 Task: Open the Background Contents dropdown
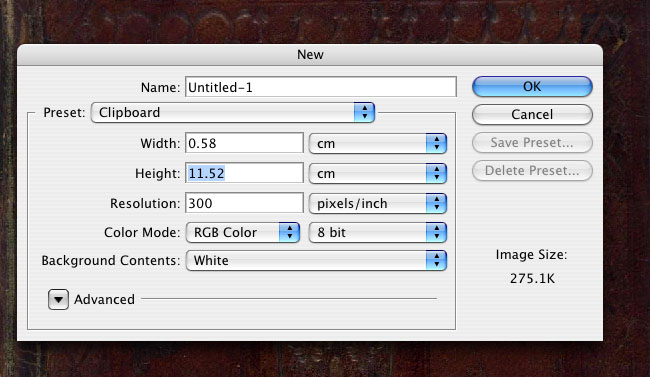pyautogui.click(x=316, y=260)
